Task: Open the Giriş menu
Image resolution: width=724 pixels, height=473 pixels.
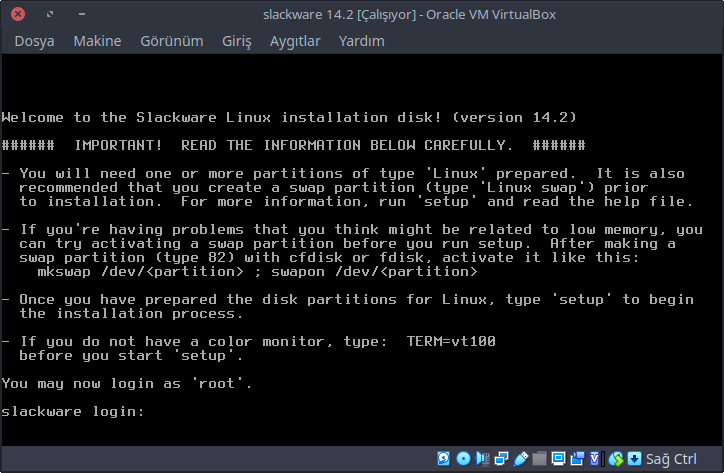Action: point(237,41)
